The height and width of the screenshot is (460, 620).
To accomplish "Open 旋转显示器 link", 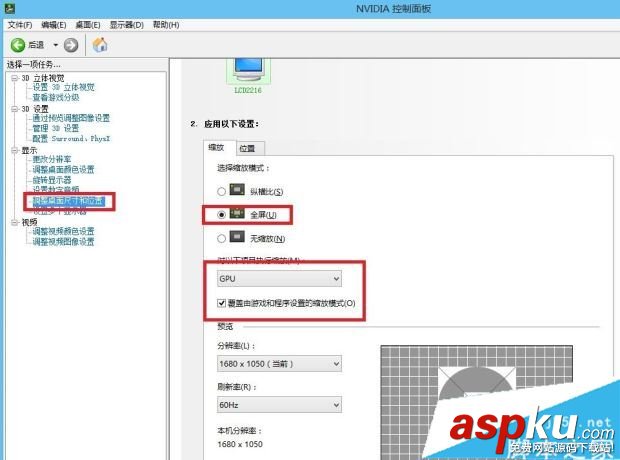I will (x=52, y=180).
